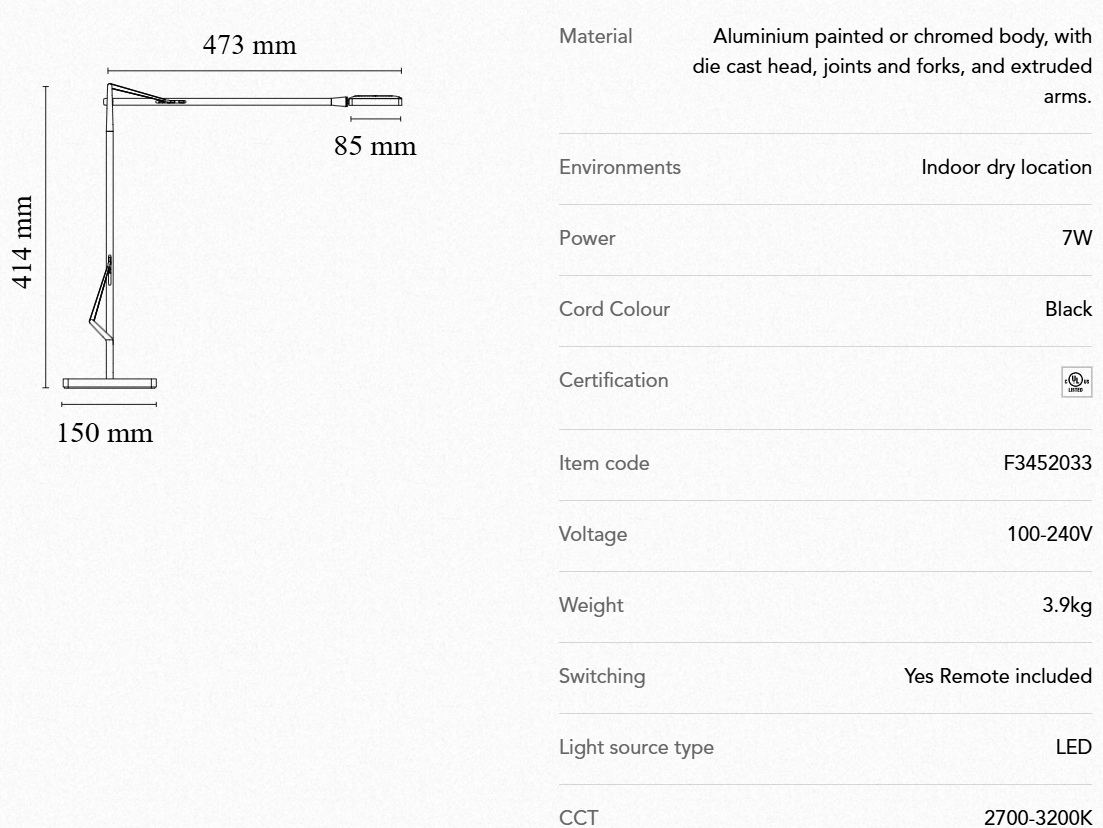This screenshot has width=1103, height=828.
Task: Click the 100-240V voltage value
Action: 1049,535
